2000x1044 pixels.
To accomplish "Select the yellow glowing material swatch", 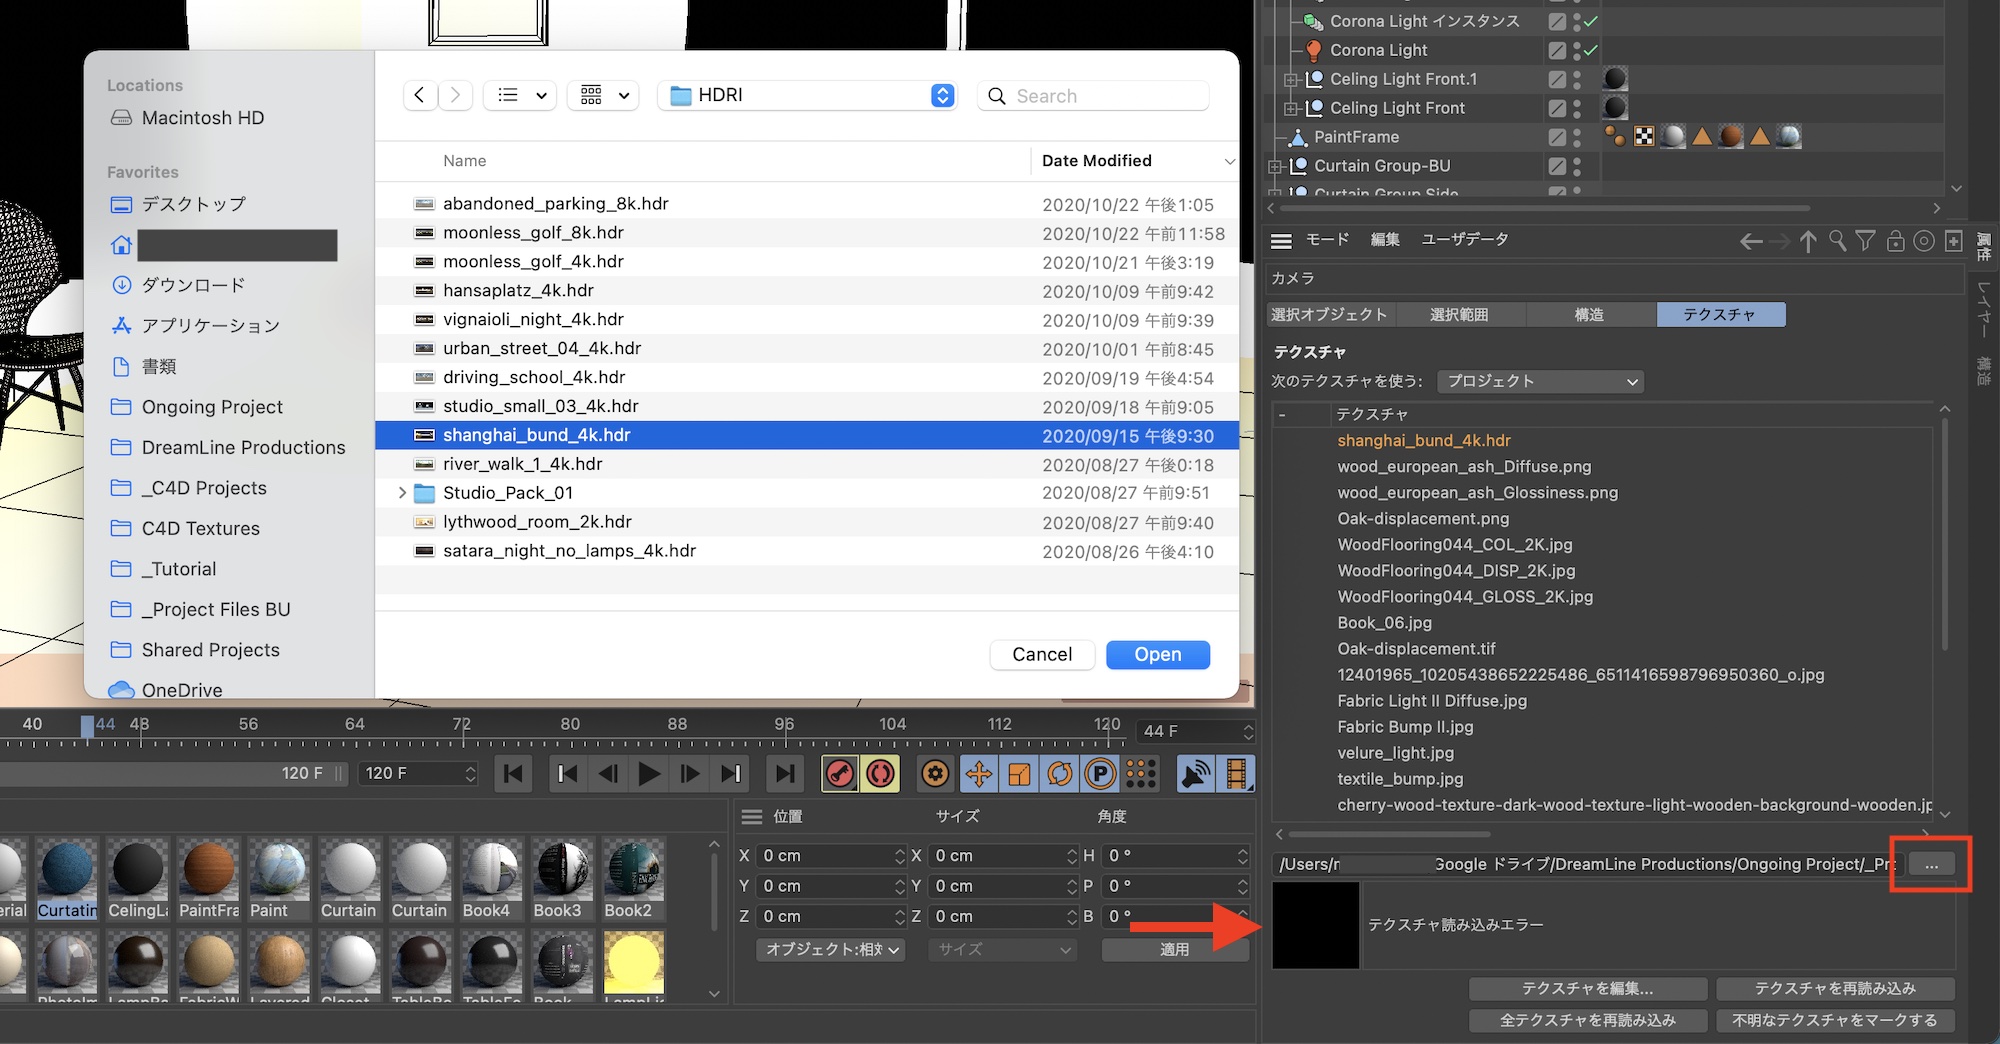I will (x=633, y=962).
